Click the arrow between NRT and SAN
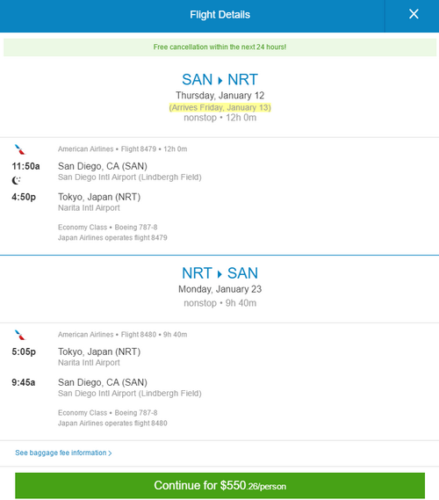Screen dimensions: 439x500 pyautogui.click(x=220, y=274)
